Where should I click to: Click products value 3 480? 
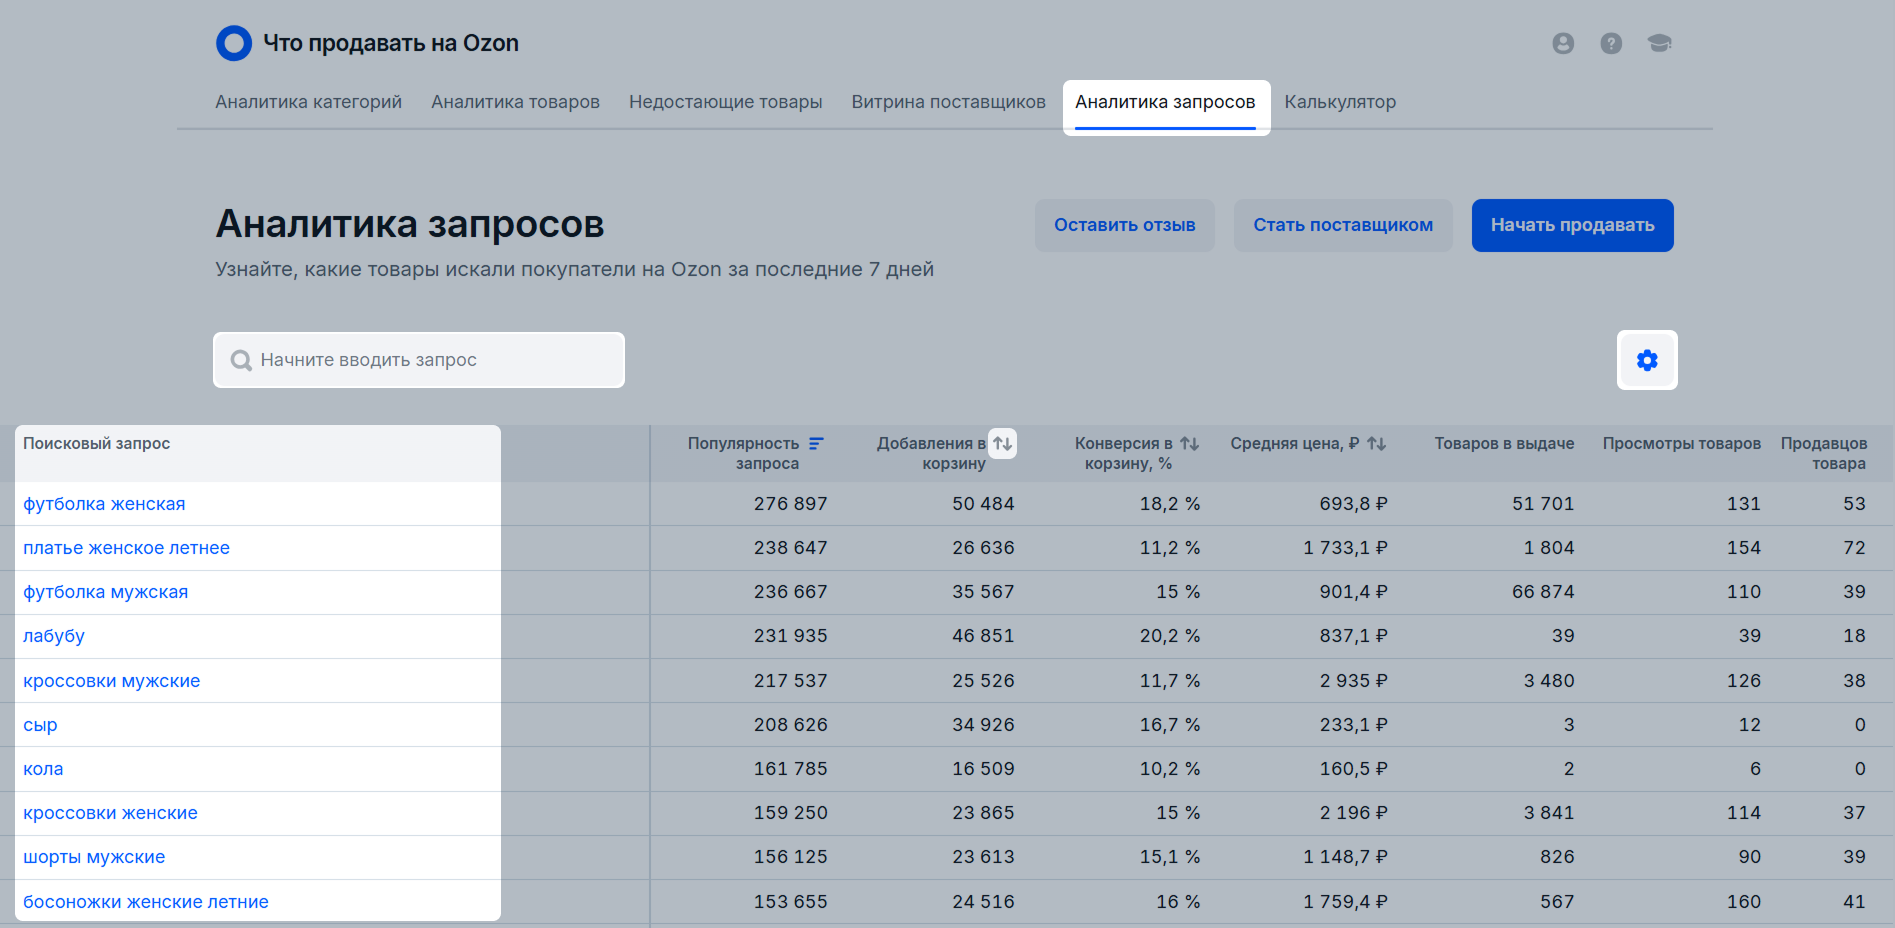pyautogui.click(x=1549, y=681)
